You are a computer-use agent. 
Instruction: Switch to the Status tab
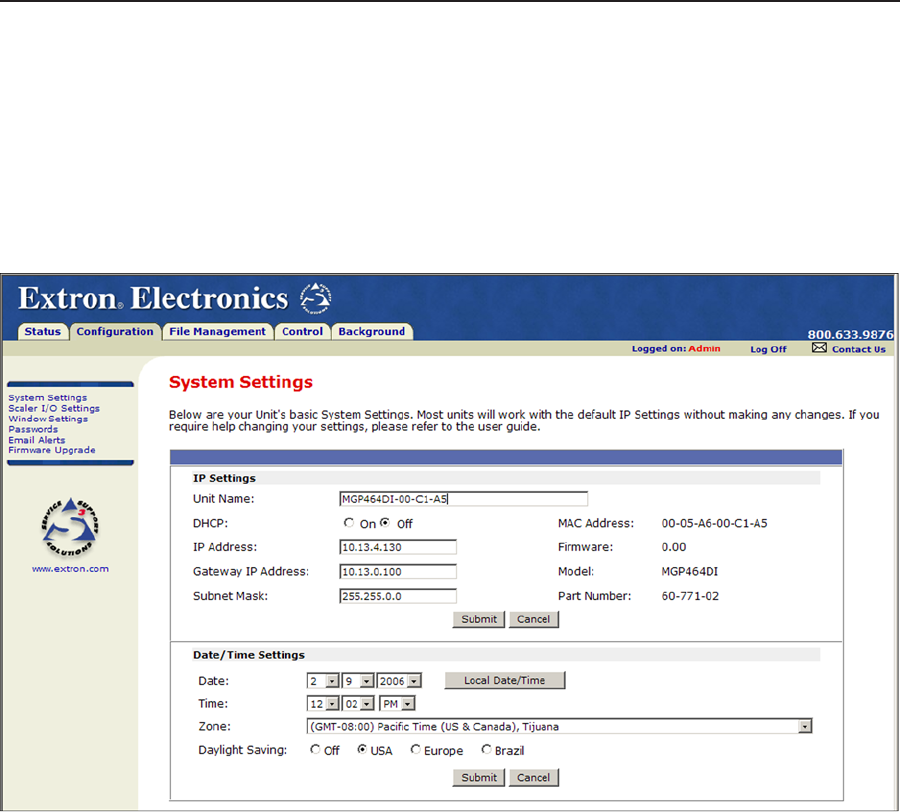tap(42, 332)
